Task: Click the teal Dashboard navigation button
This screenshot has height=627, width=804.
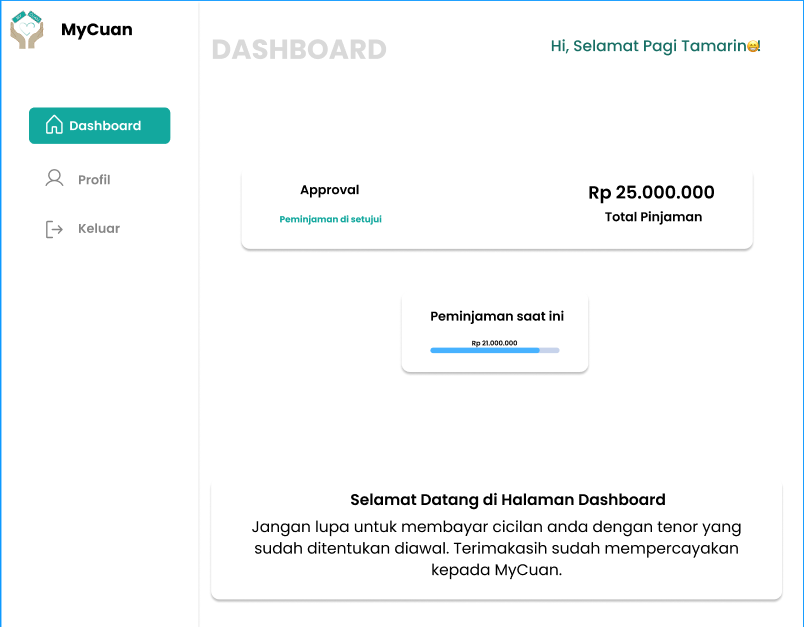Action: [x=99, y=125]
